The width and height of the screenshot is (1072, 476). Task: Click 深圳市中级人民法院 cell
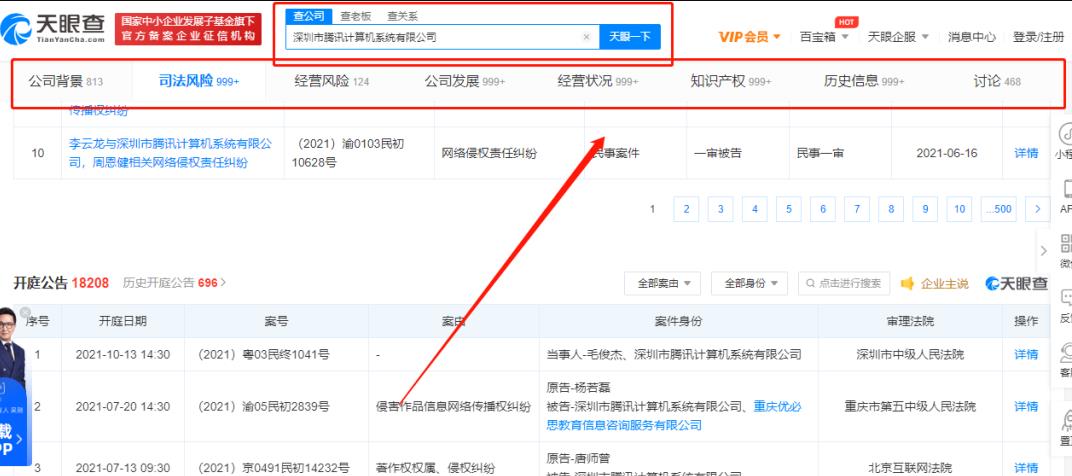912,354
